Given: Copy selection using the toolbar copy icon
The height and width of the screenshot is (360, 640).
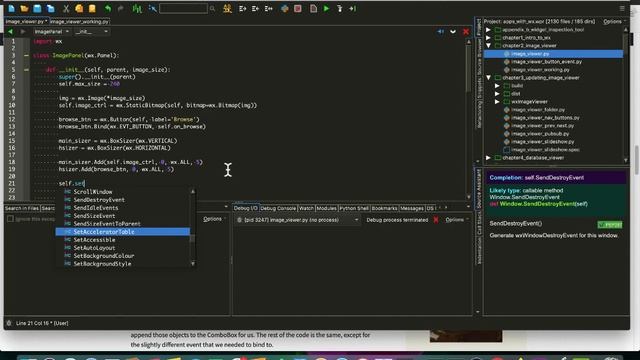Looking at the screenshot, I should point(79,8).
